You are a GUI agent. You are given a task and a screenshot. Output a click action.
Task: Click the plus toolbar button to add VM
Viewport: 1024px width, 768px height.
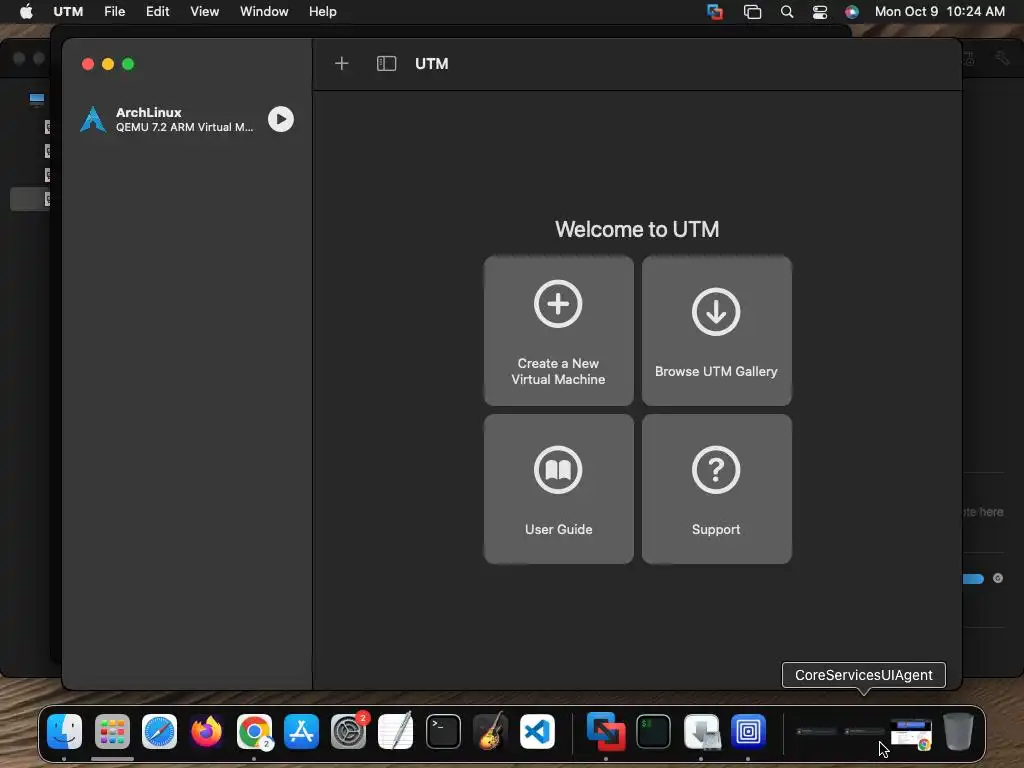coord(342,63)
